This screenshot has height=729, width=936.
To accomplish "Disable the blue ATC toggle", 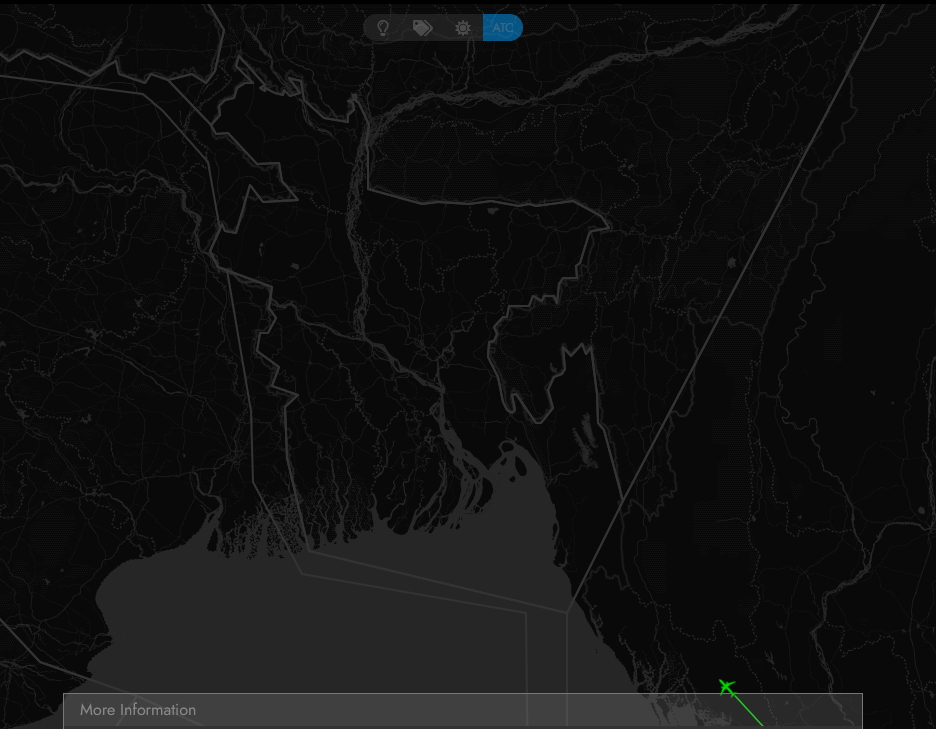I will click(x=502, y=28).
